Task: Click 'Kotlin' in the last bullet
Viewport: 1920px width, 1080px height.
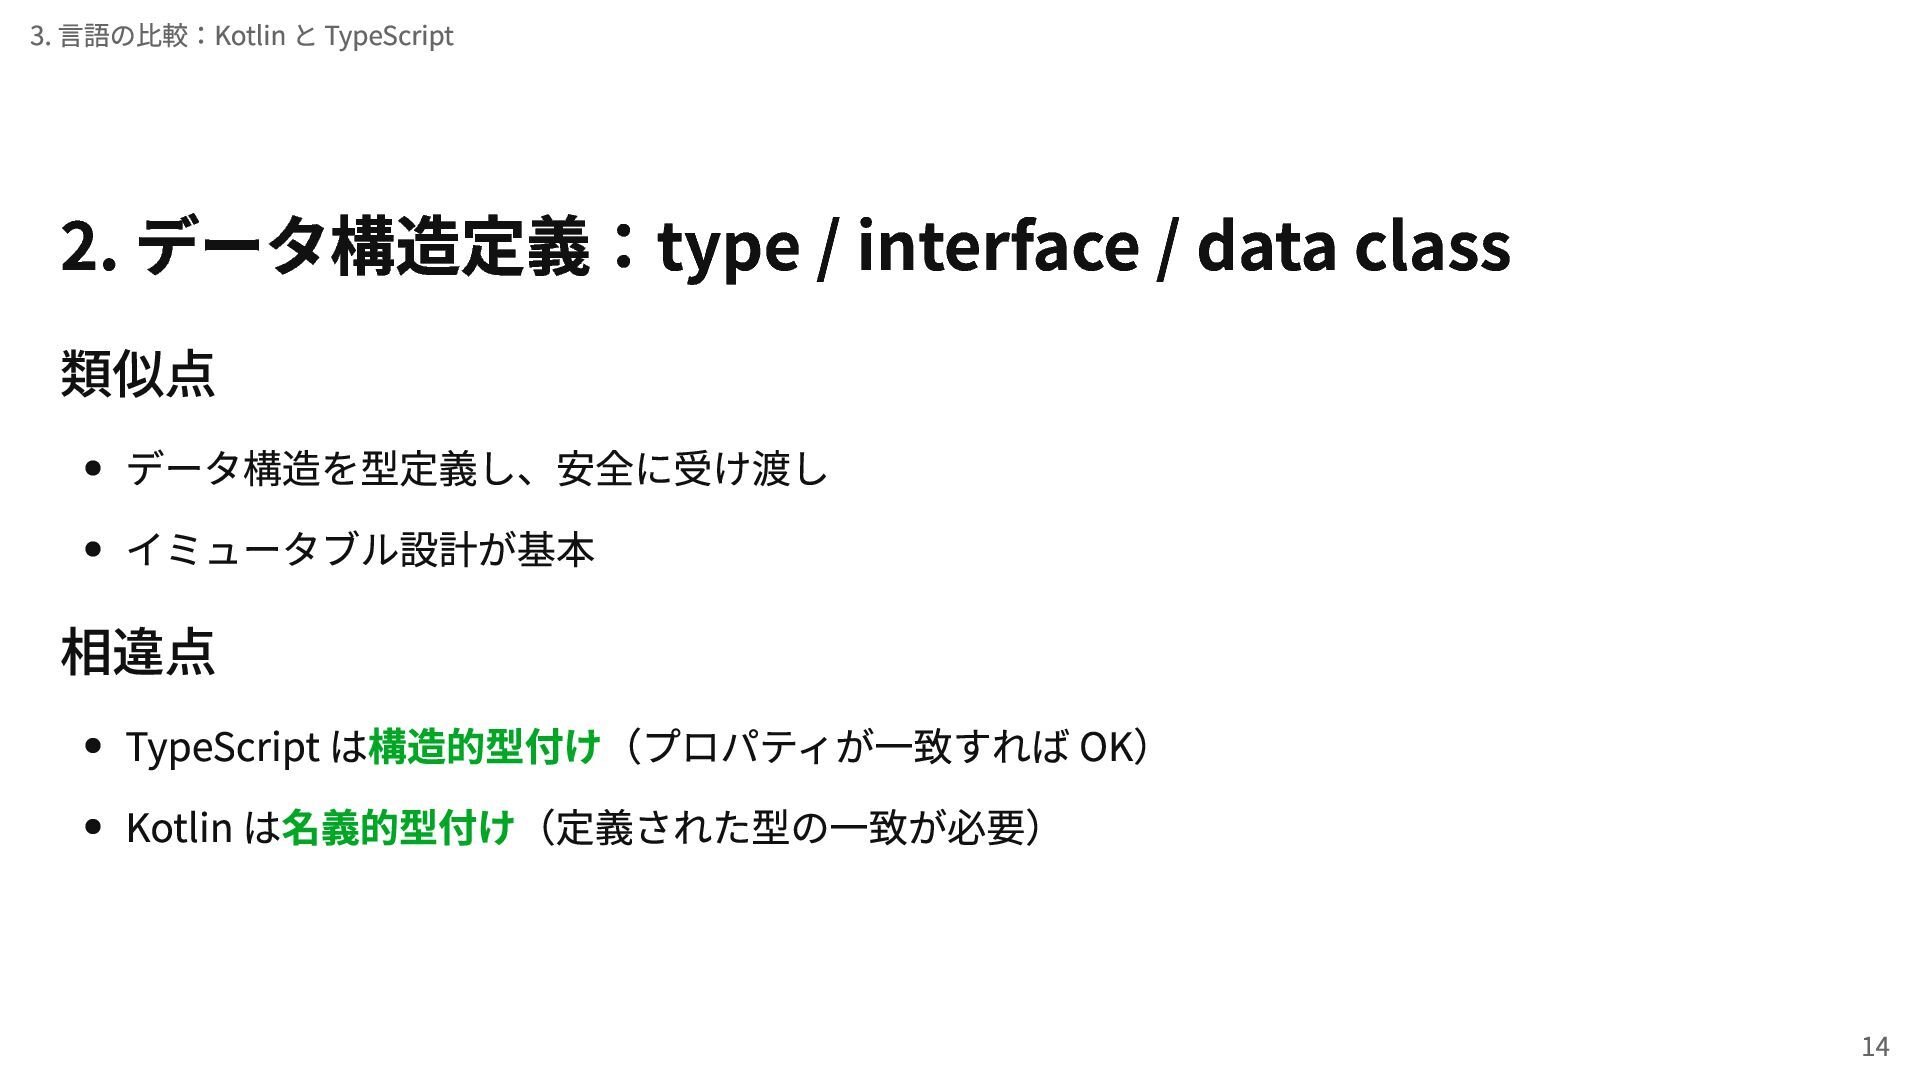Action: point(179,828)
